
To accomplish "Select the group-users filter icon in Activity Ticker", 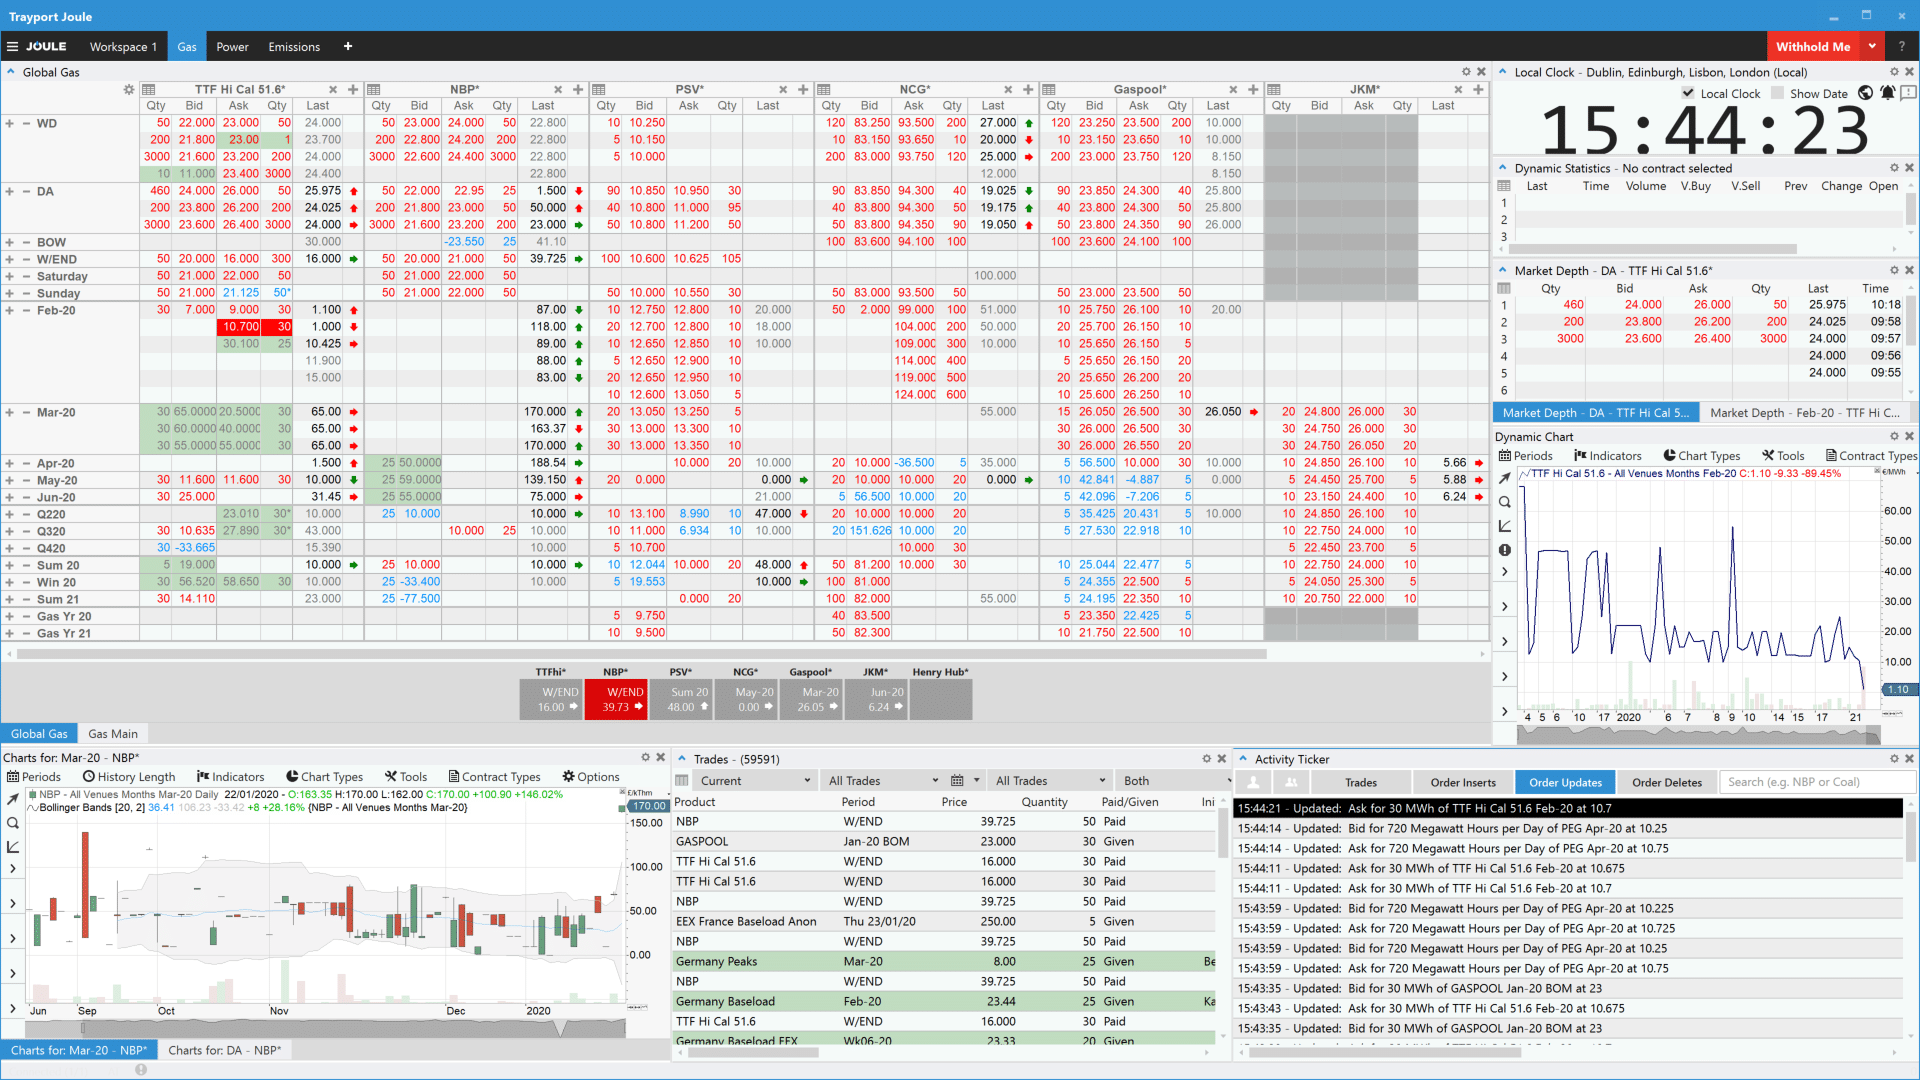I will click(1290, 783).
